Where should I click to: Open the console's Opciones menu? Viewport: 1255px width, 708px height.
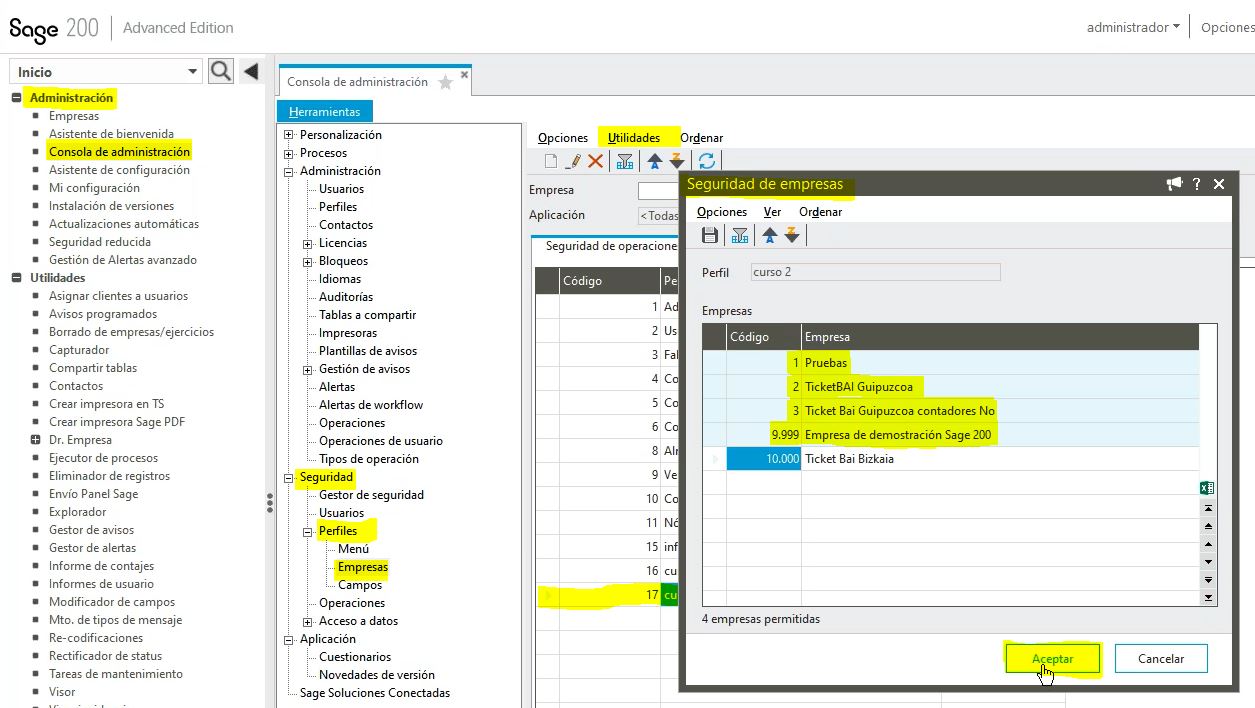click(x=563, y=138)
